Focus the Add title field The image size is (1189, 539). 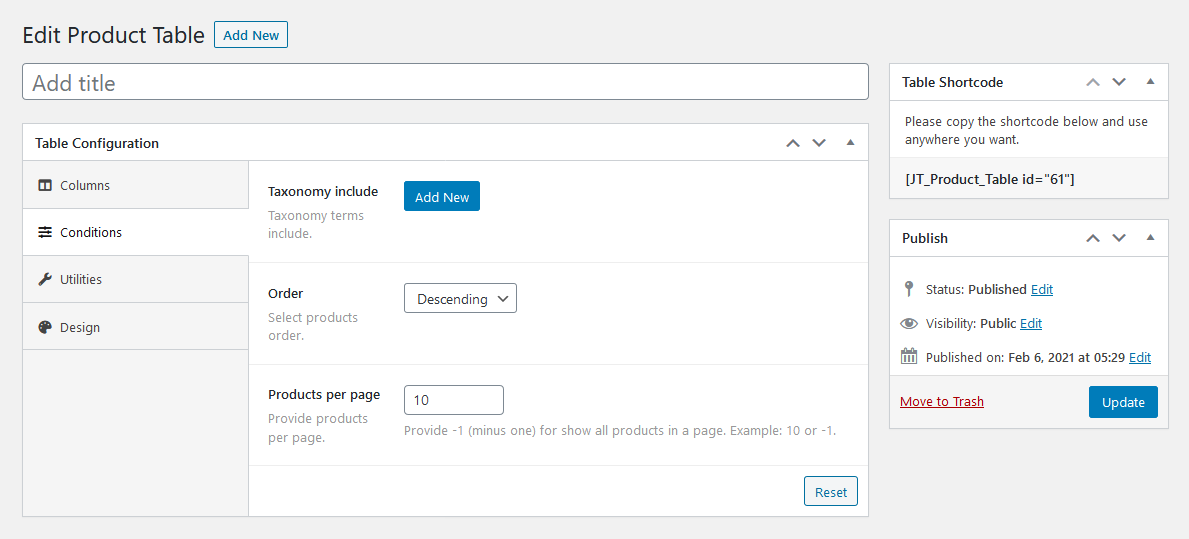point(445,82)
